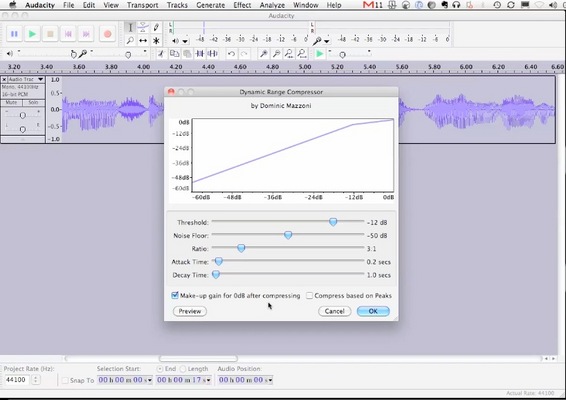Viewport: 566px width, 400px height.
Task: Click the Project Rate 44100 field
Action: click(x=17, y=380)
